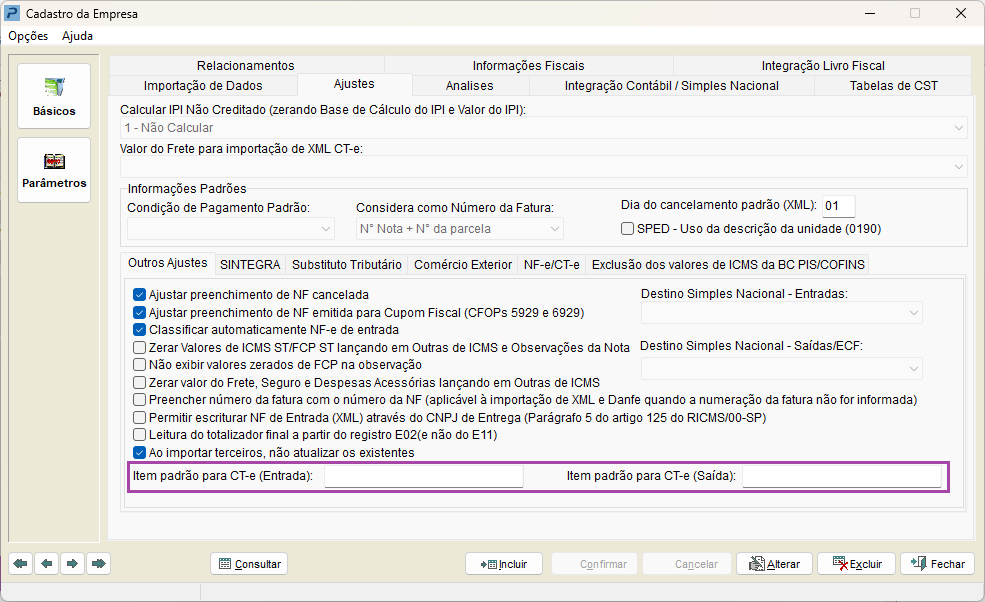Click the Item padrão CT-e (Entrada) field
Image resolution: width=985 pixels, height=602 pixels.
coord(423,477)
